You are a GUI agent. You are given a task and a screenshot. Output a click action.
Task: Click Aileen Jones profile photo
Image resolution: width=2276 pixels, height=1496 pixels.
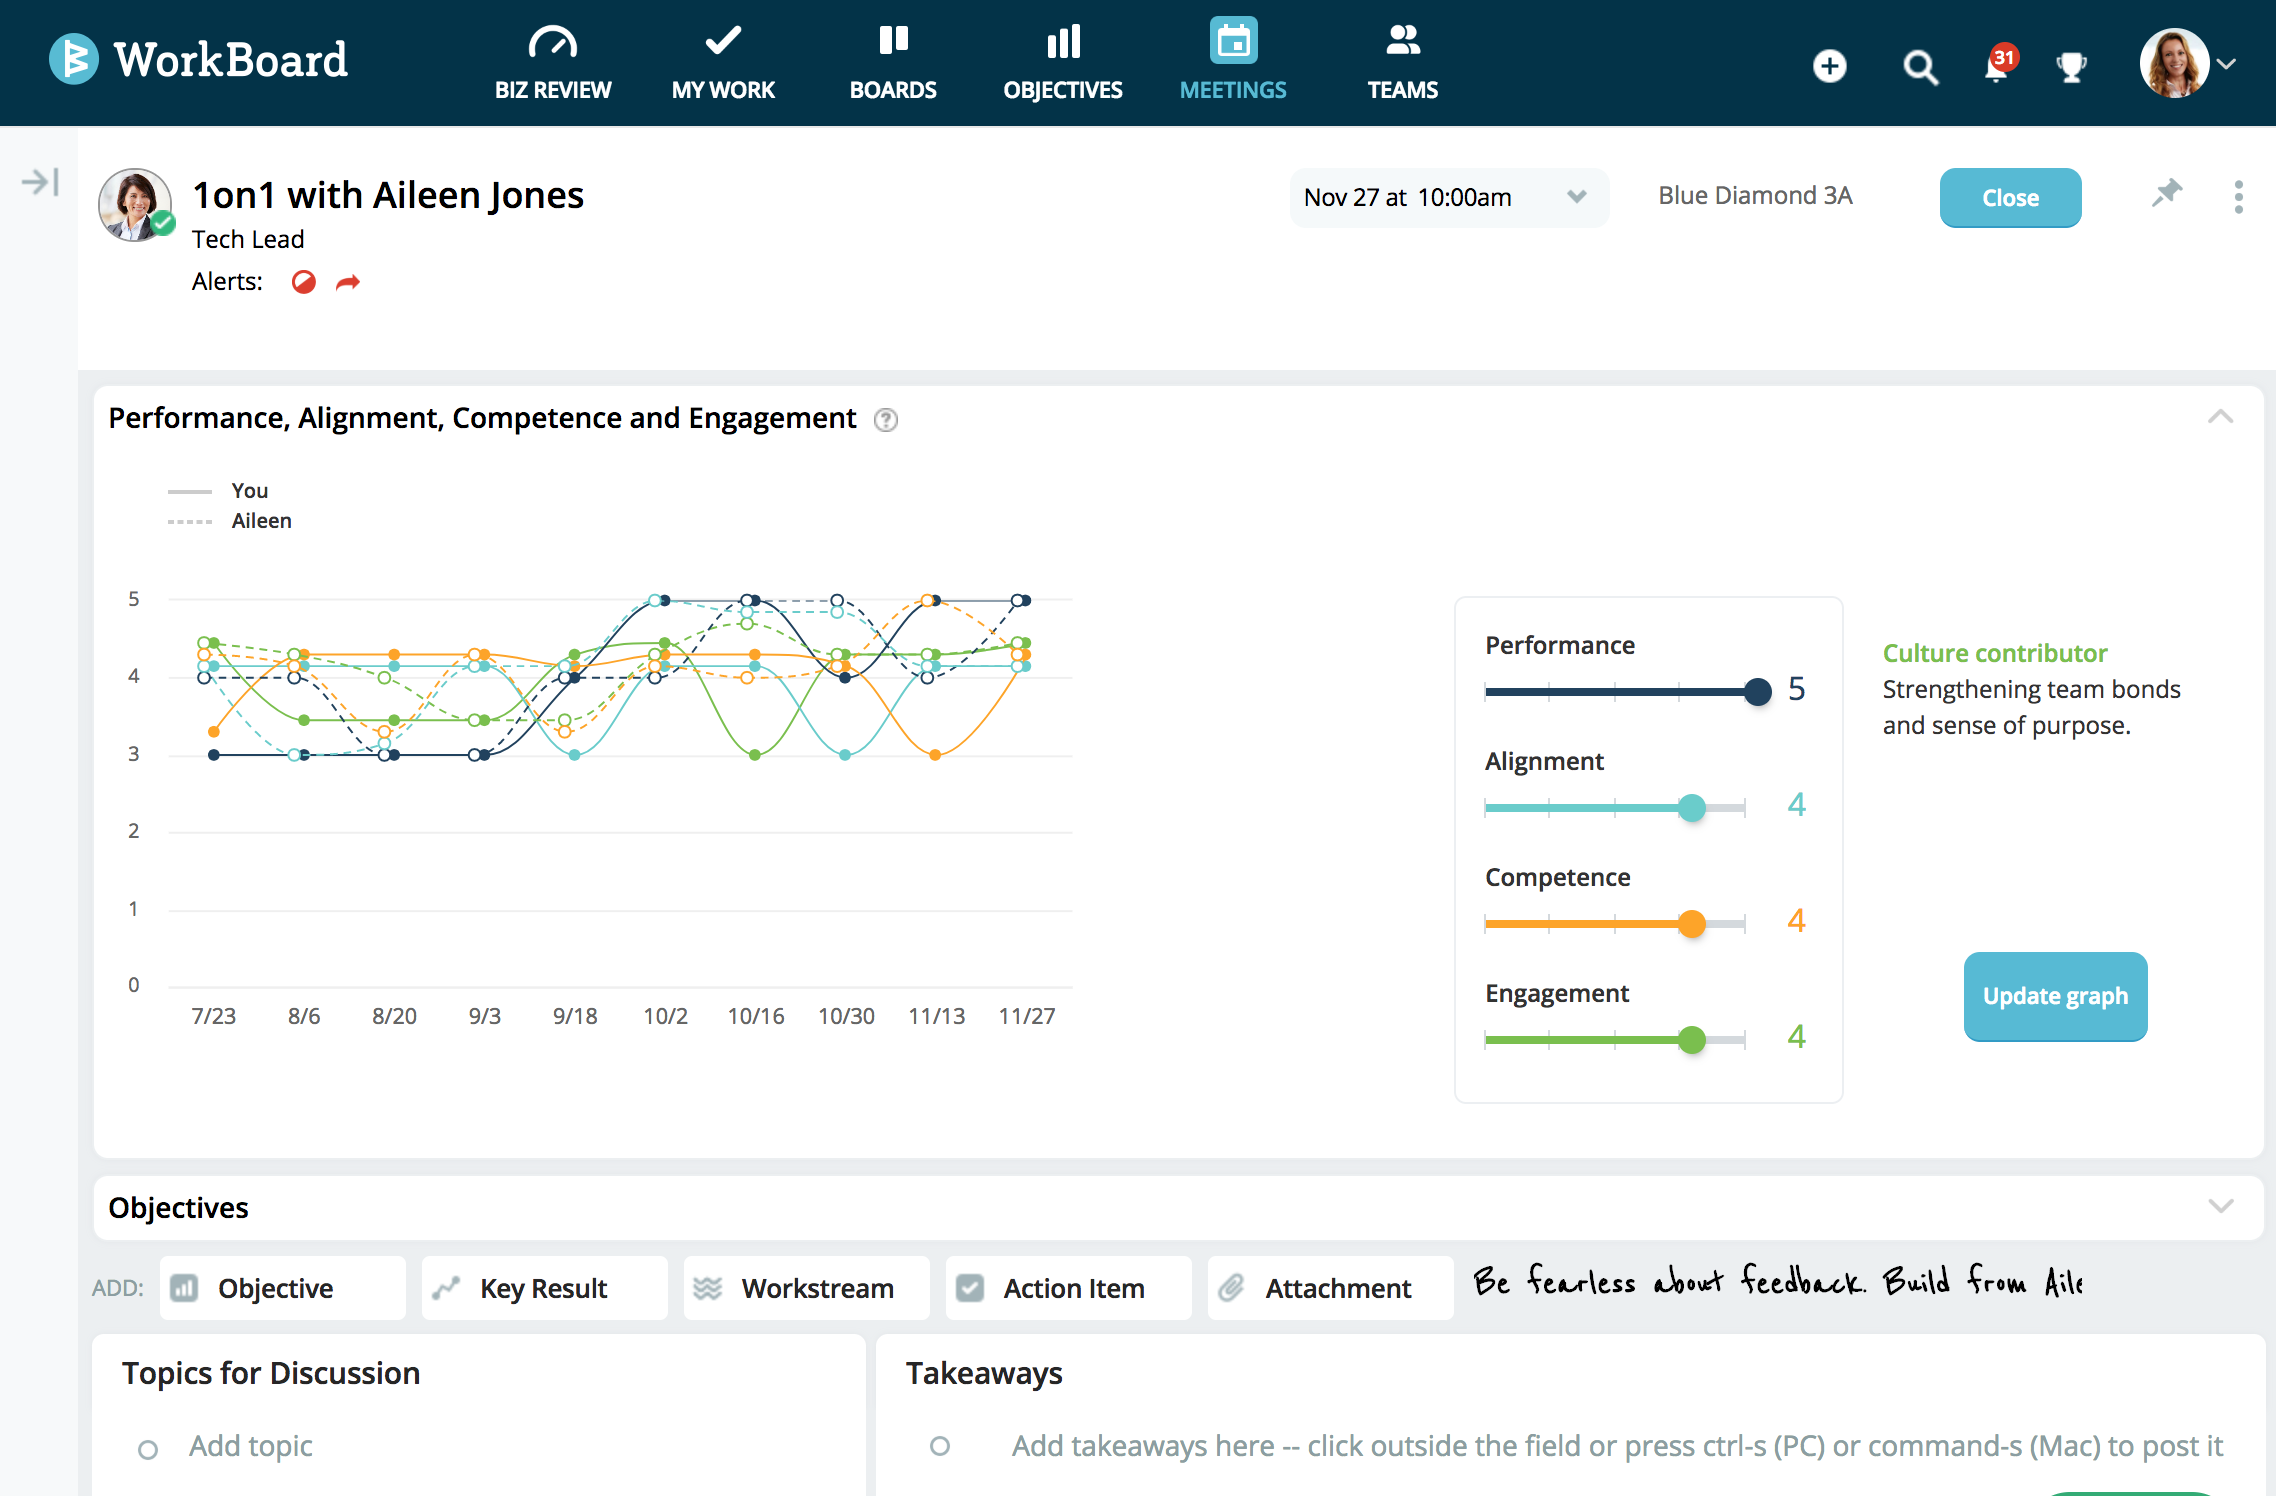tap(135, 205)
